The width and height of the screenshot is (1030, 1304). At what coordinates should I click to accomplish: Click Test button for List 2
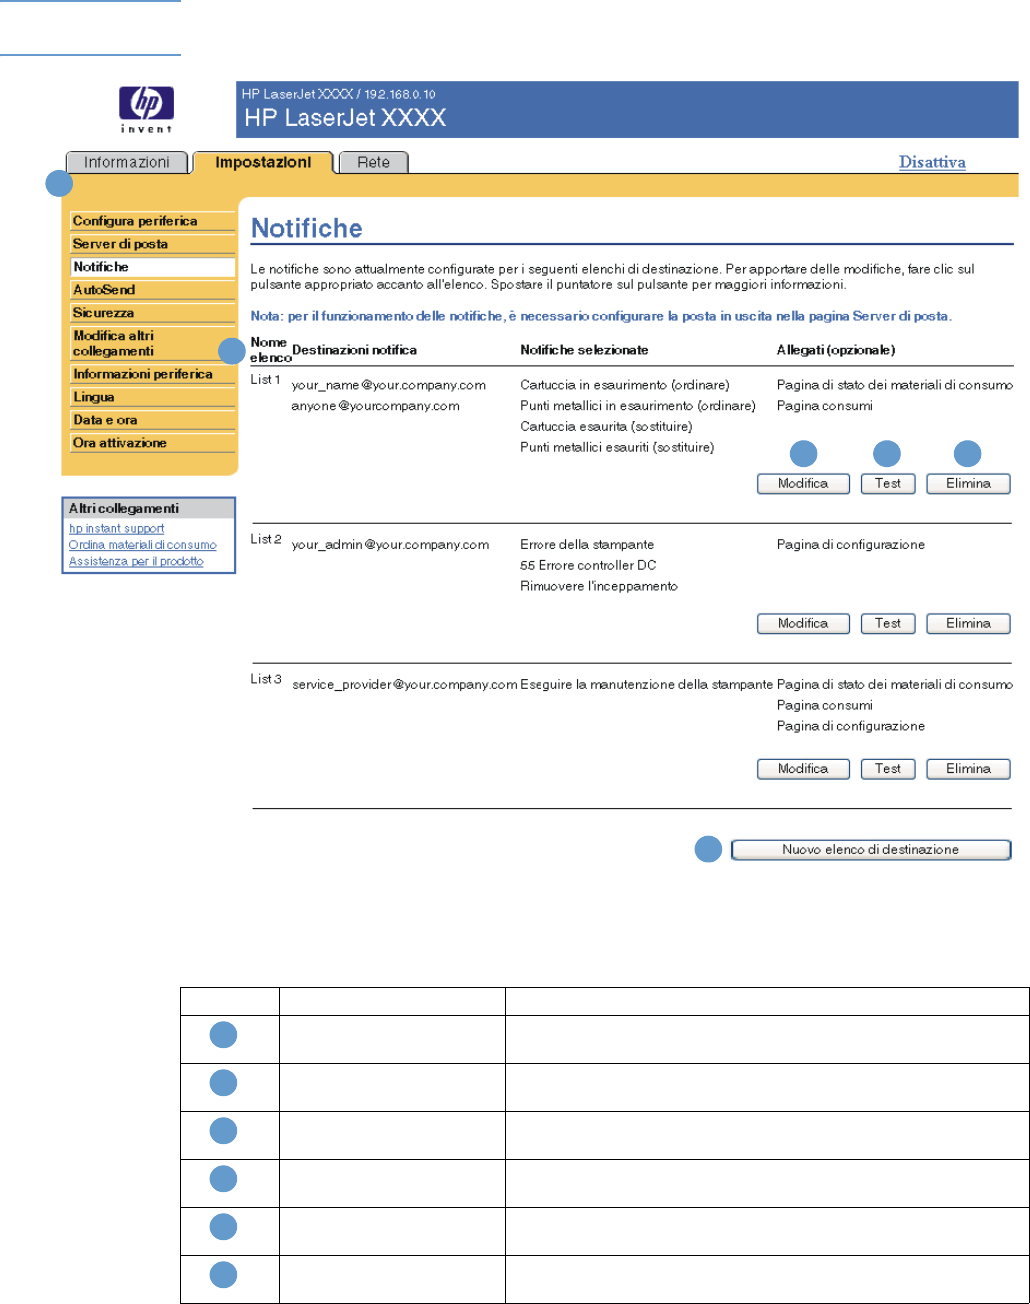pos(888,624)
